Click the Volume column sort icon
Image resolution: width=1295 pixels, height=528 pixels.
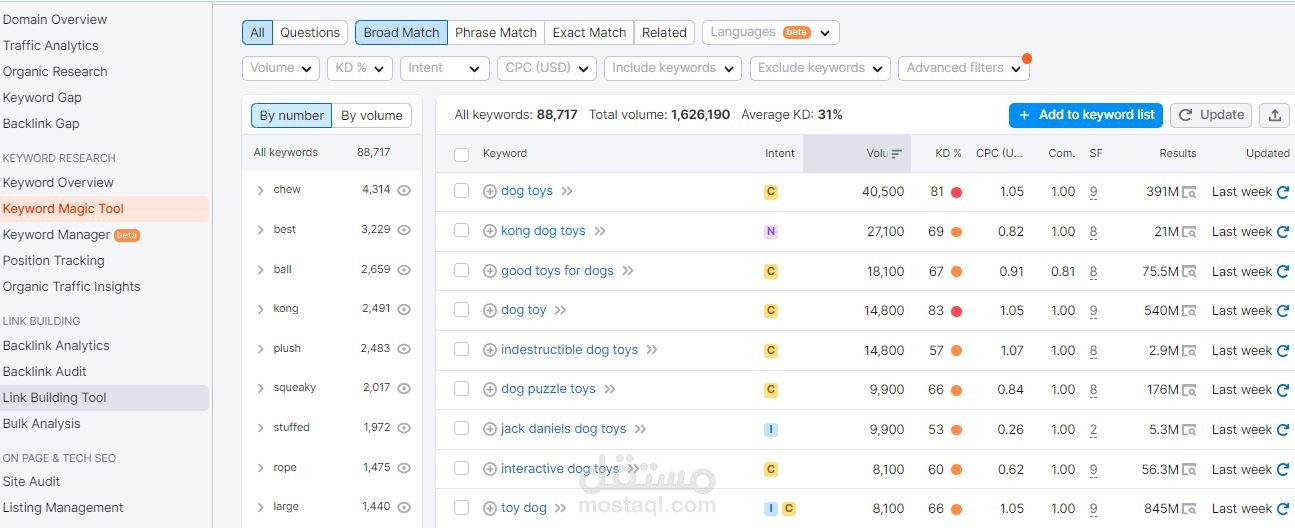point(897,154)
